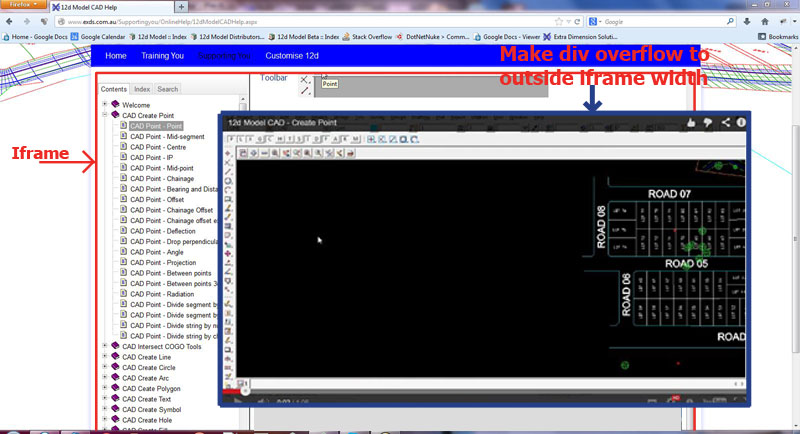Screen dimensions: 800x434
Task: Switch to the Index tab
Action: (142, 89)
